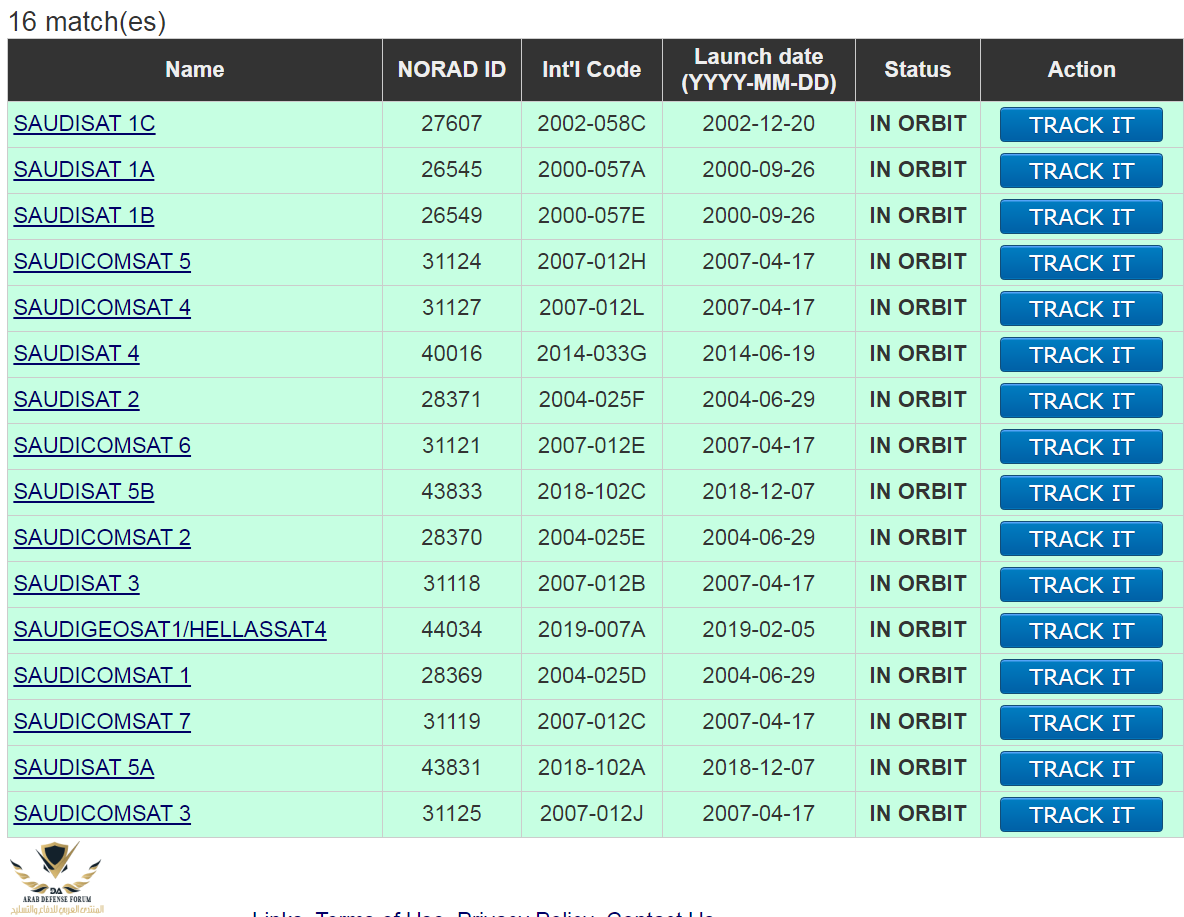Select international code 2007-012L

coord(591,308)
